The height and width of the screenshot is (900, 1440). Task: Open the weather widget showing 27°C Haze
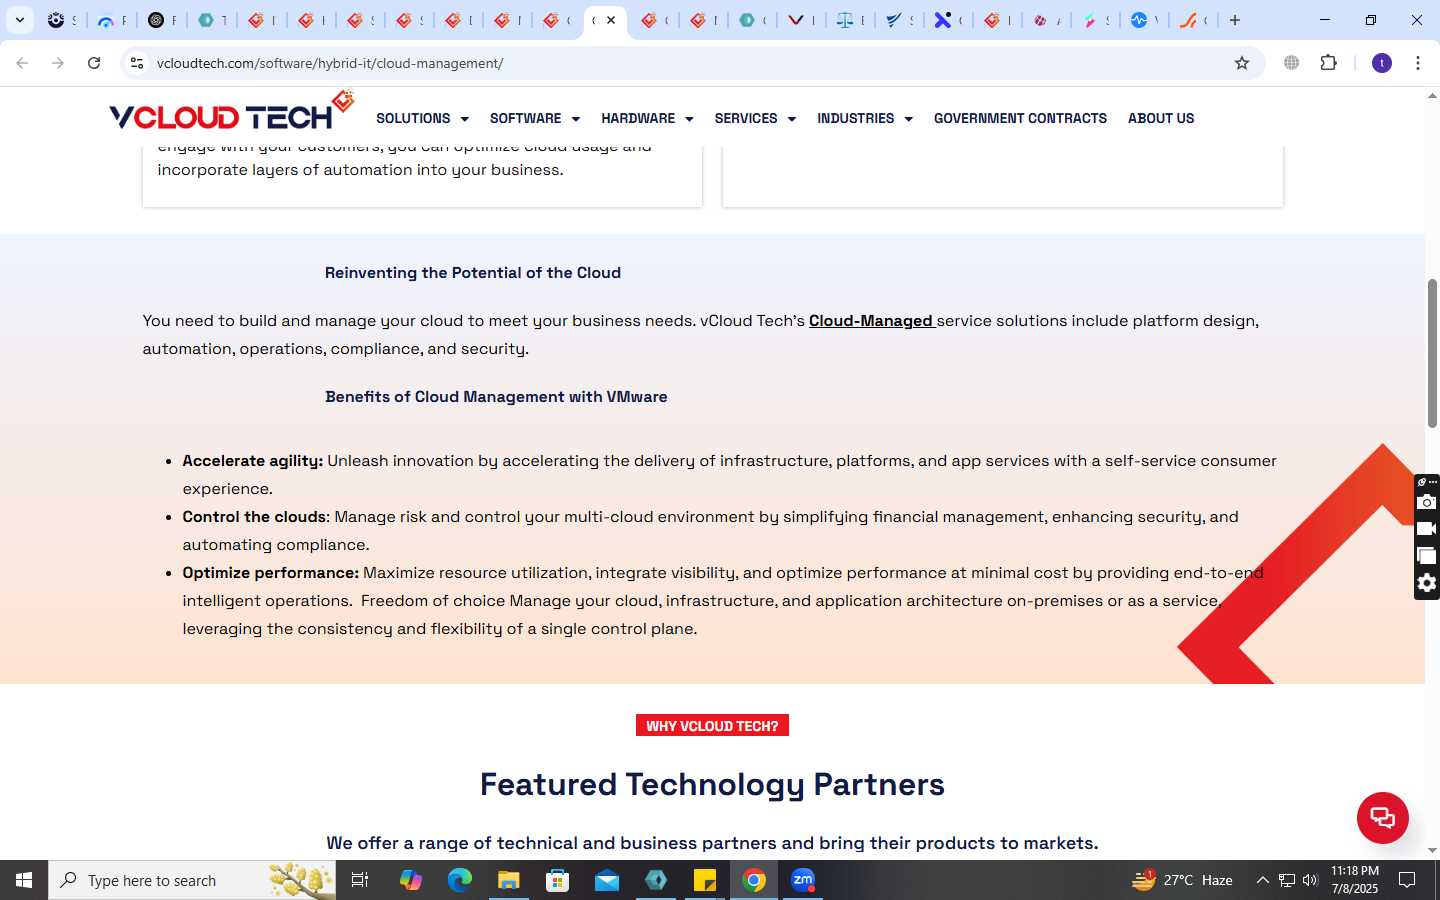1182,880
